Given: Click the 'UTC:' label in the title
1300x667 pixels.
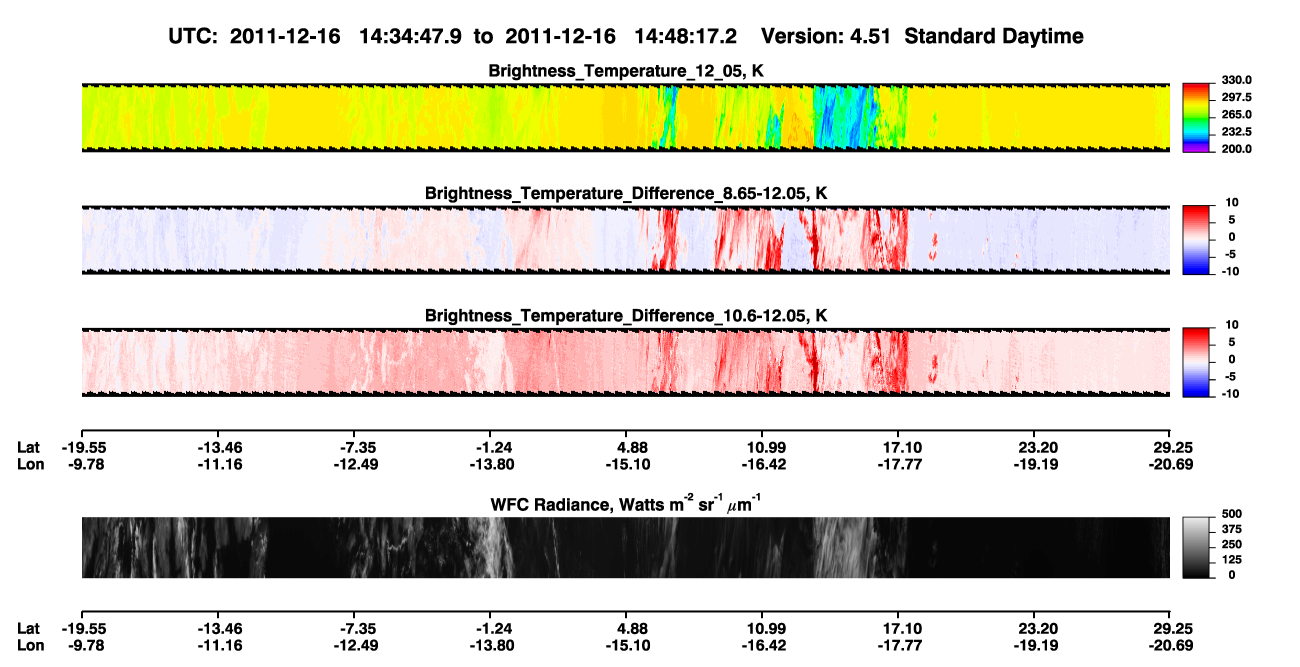Looking at the screenshot, I should click(194, 36).
